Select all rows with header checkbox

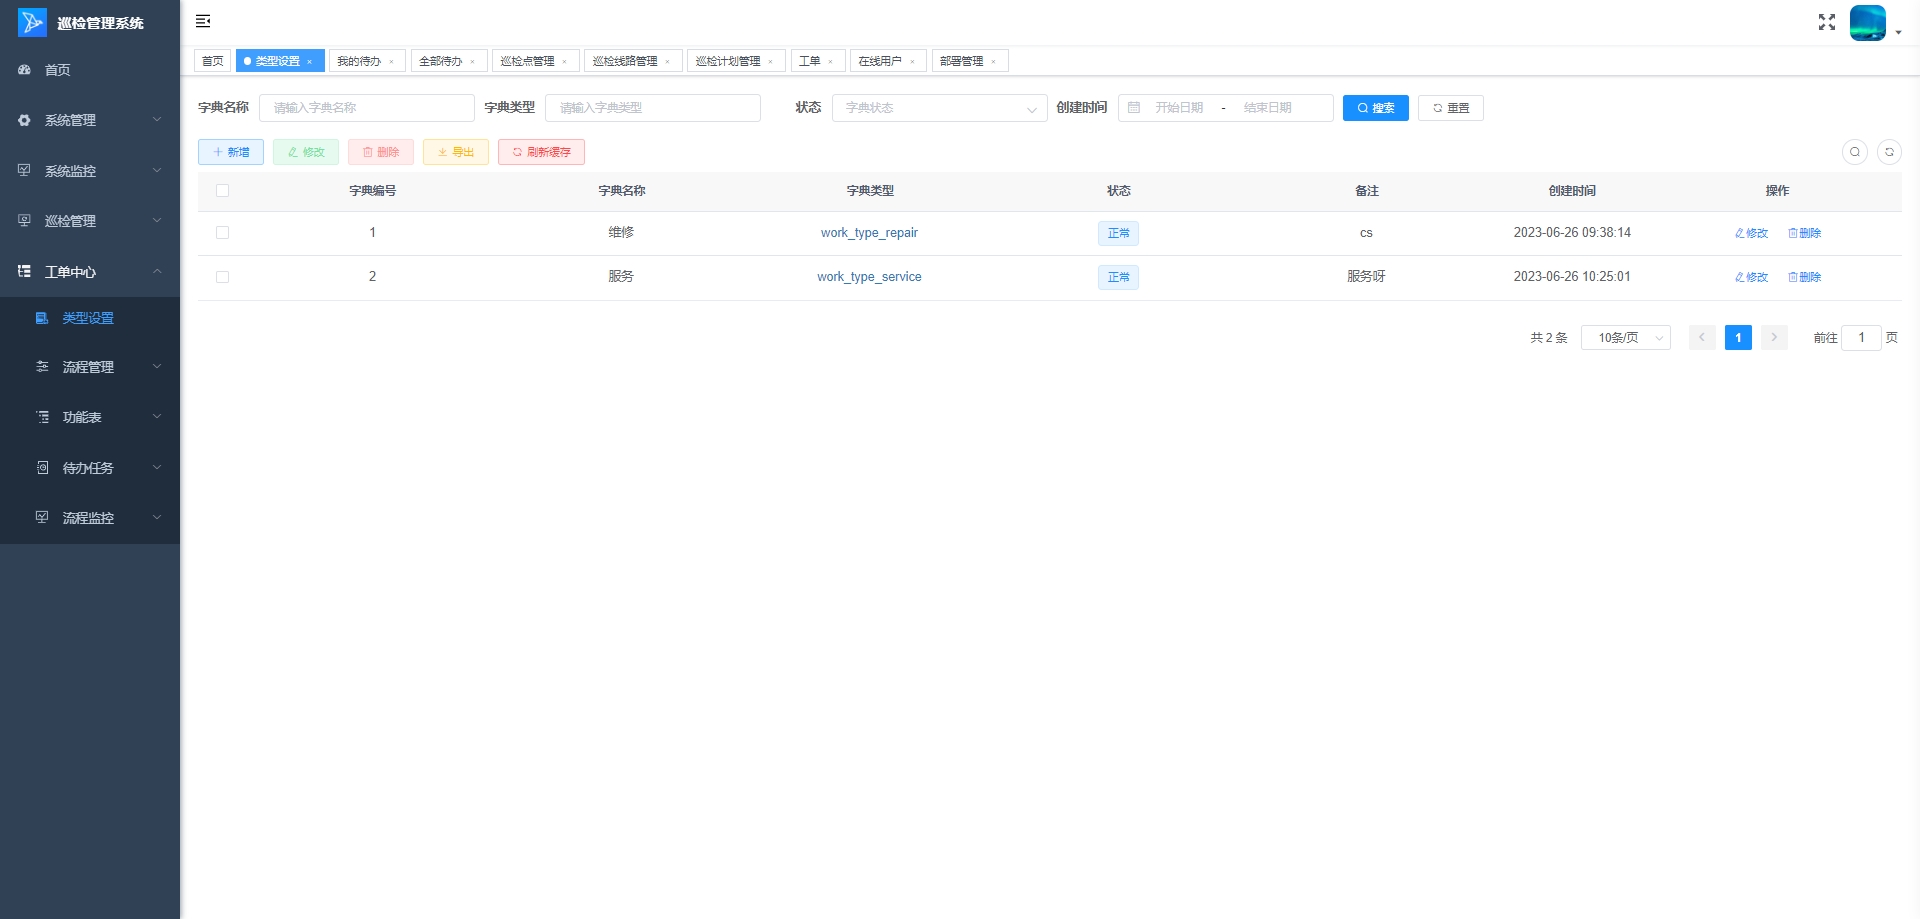(222, 191)
